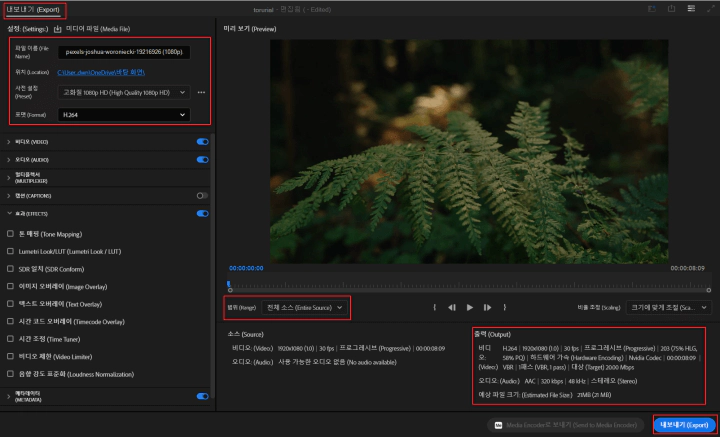Check the Lumetri Look / LUT checkbox
Screen dimensions: 720x437
tap(10, 252)
